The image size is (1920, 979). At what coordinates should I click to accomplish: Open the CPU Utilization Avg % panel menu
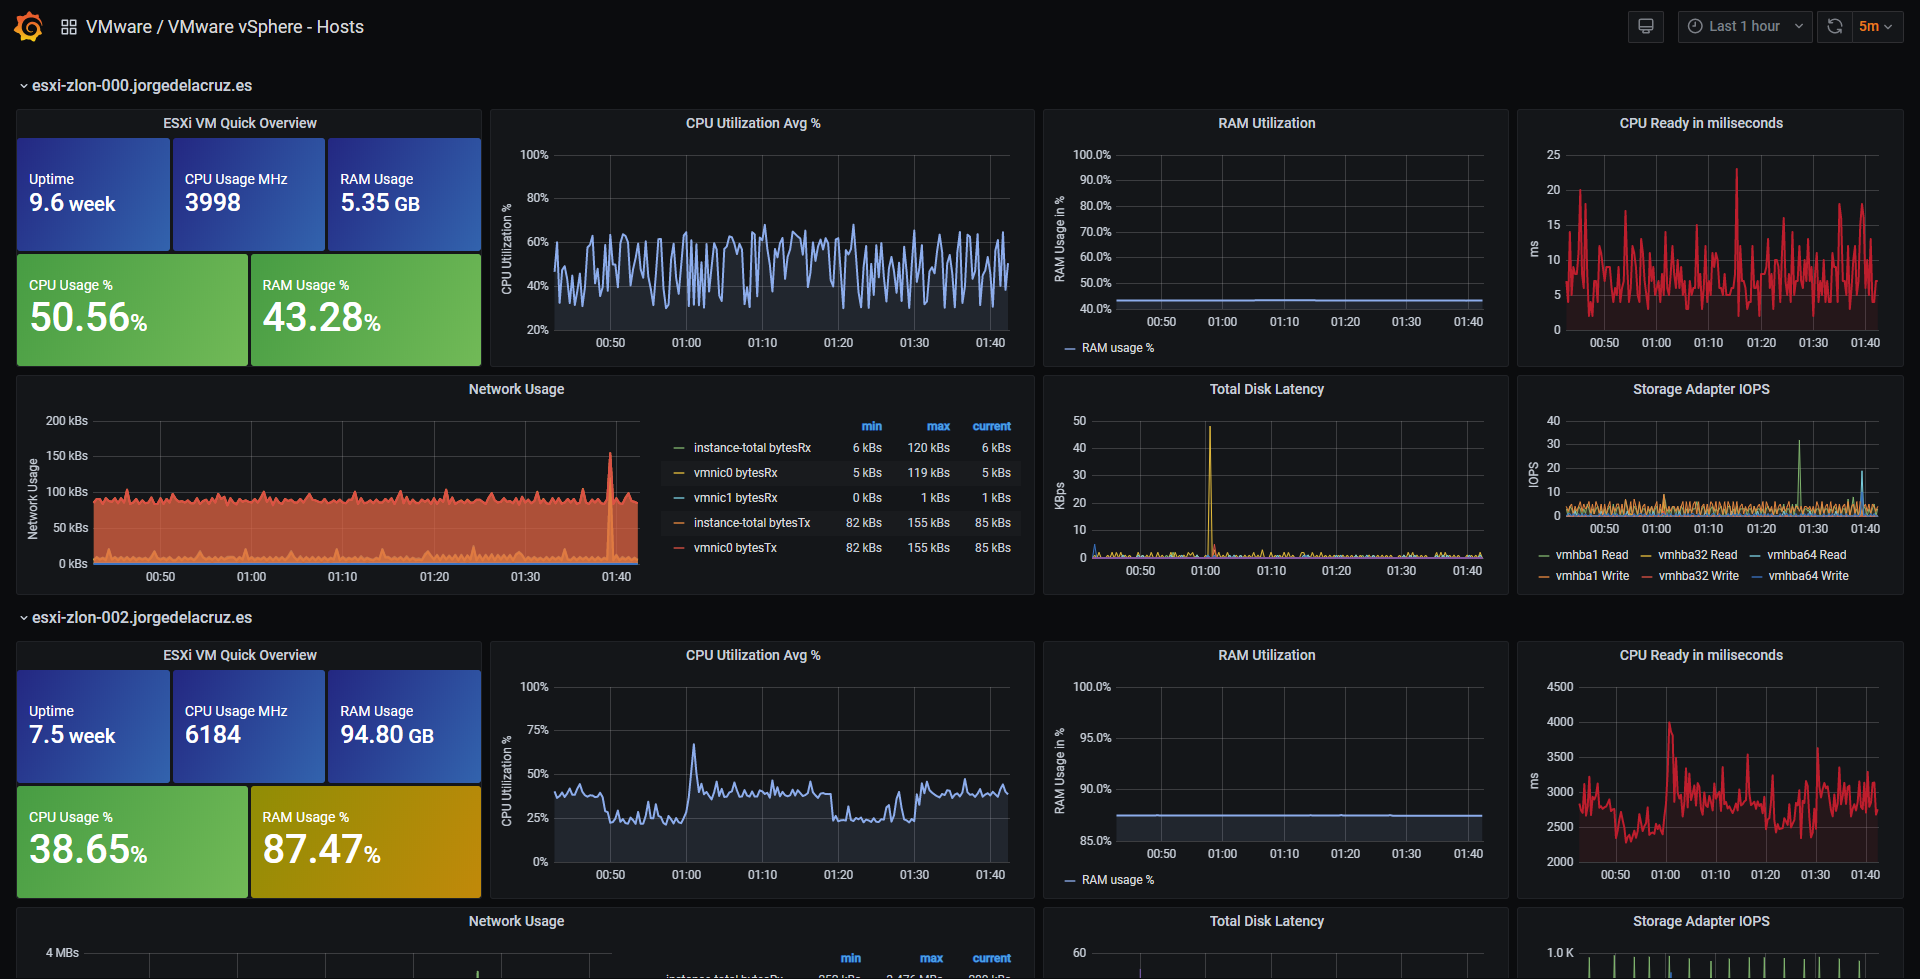[752, 123]
